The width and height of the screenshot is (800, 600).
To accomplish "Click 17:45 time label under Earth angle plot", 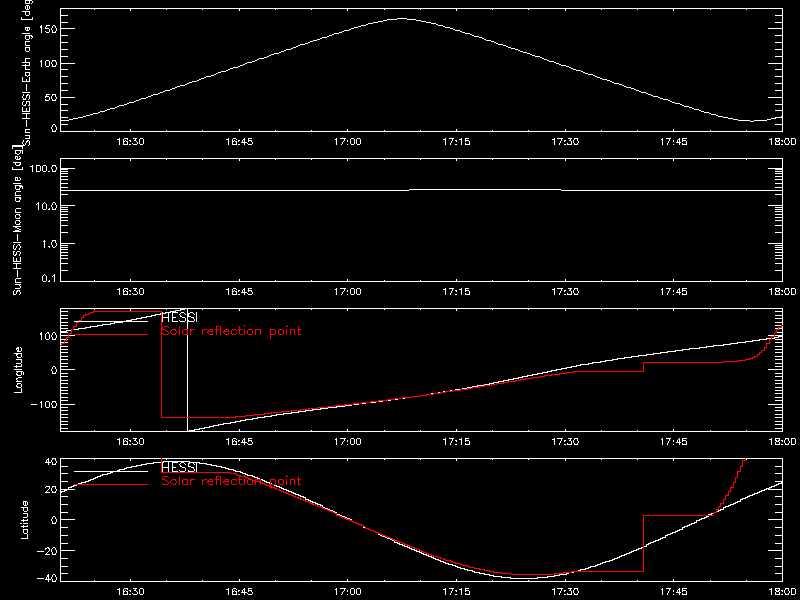I will (673, 142).
